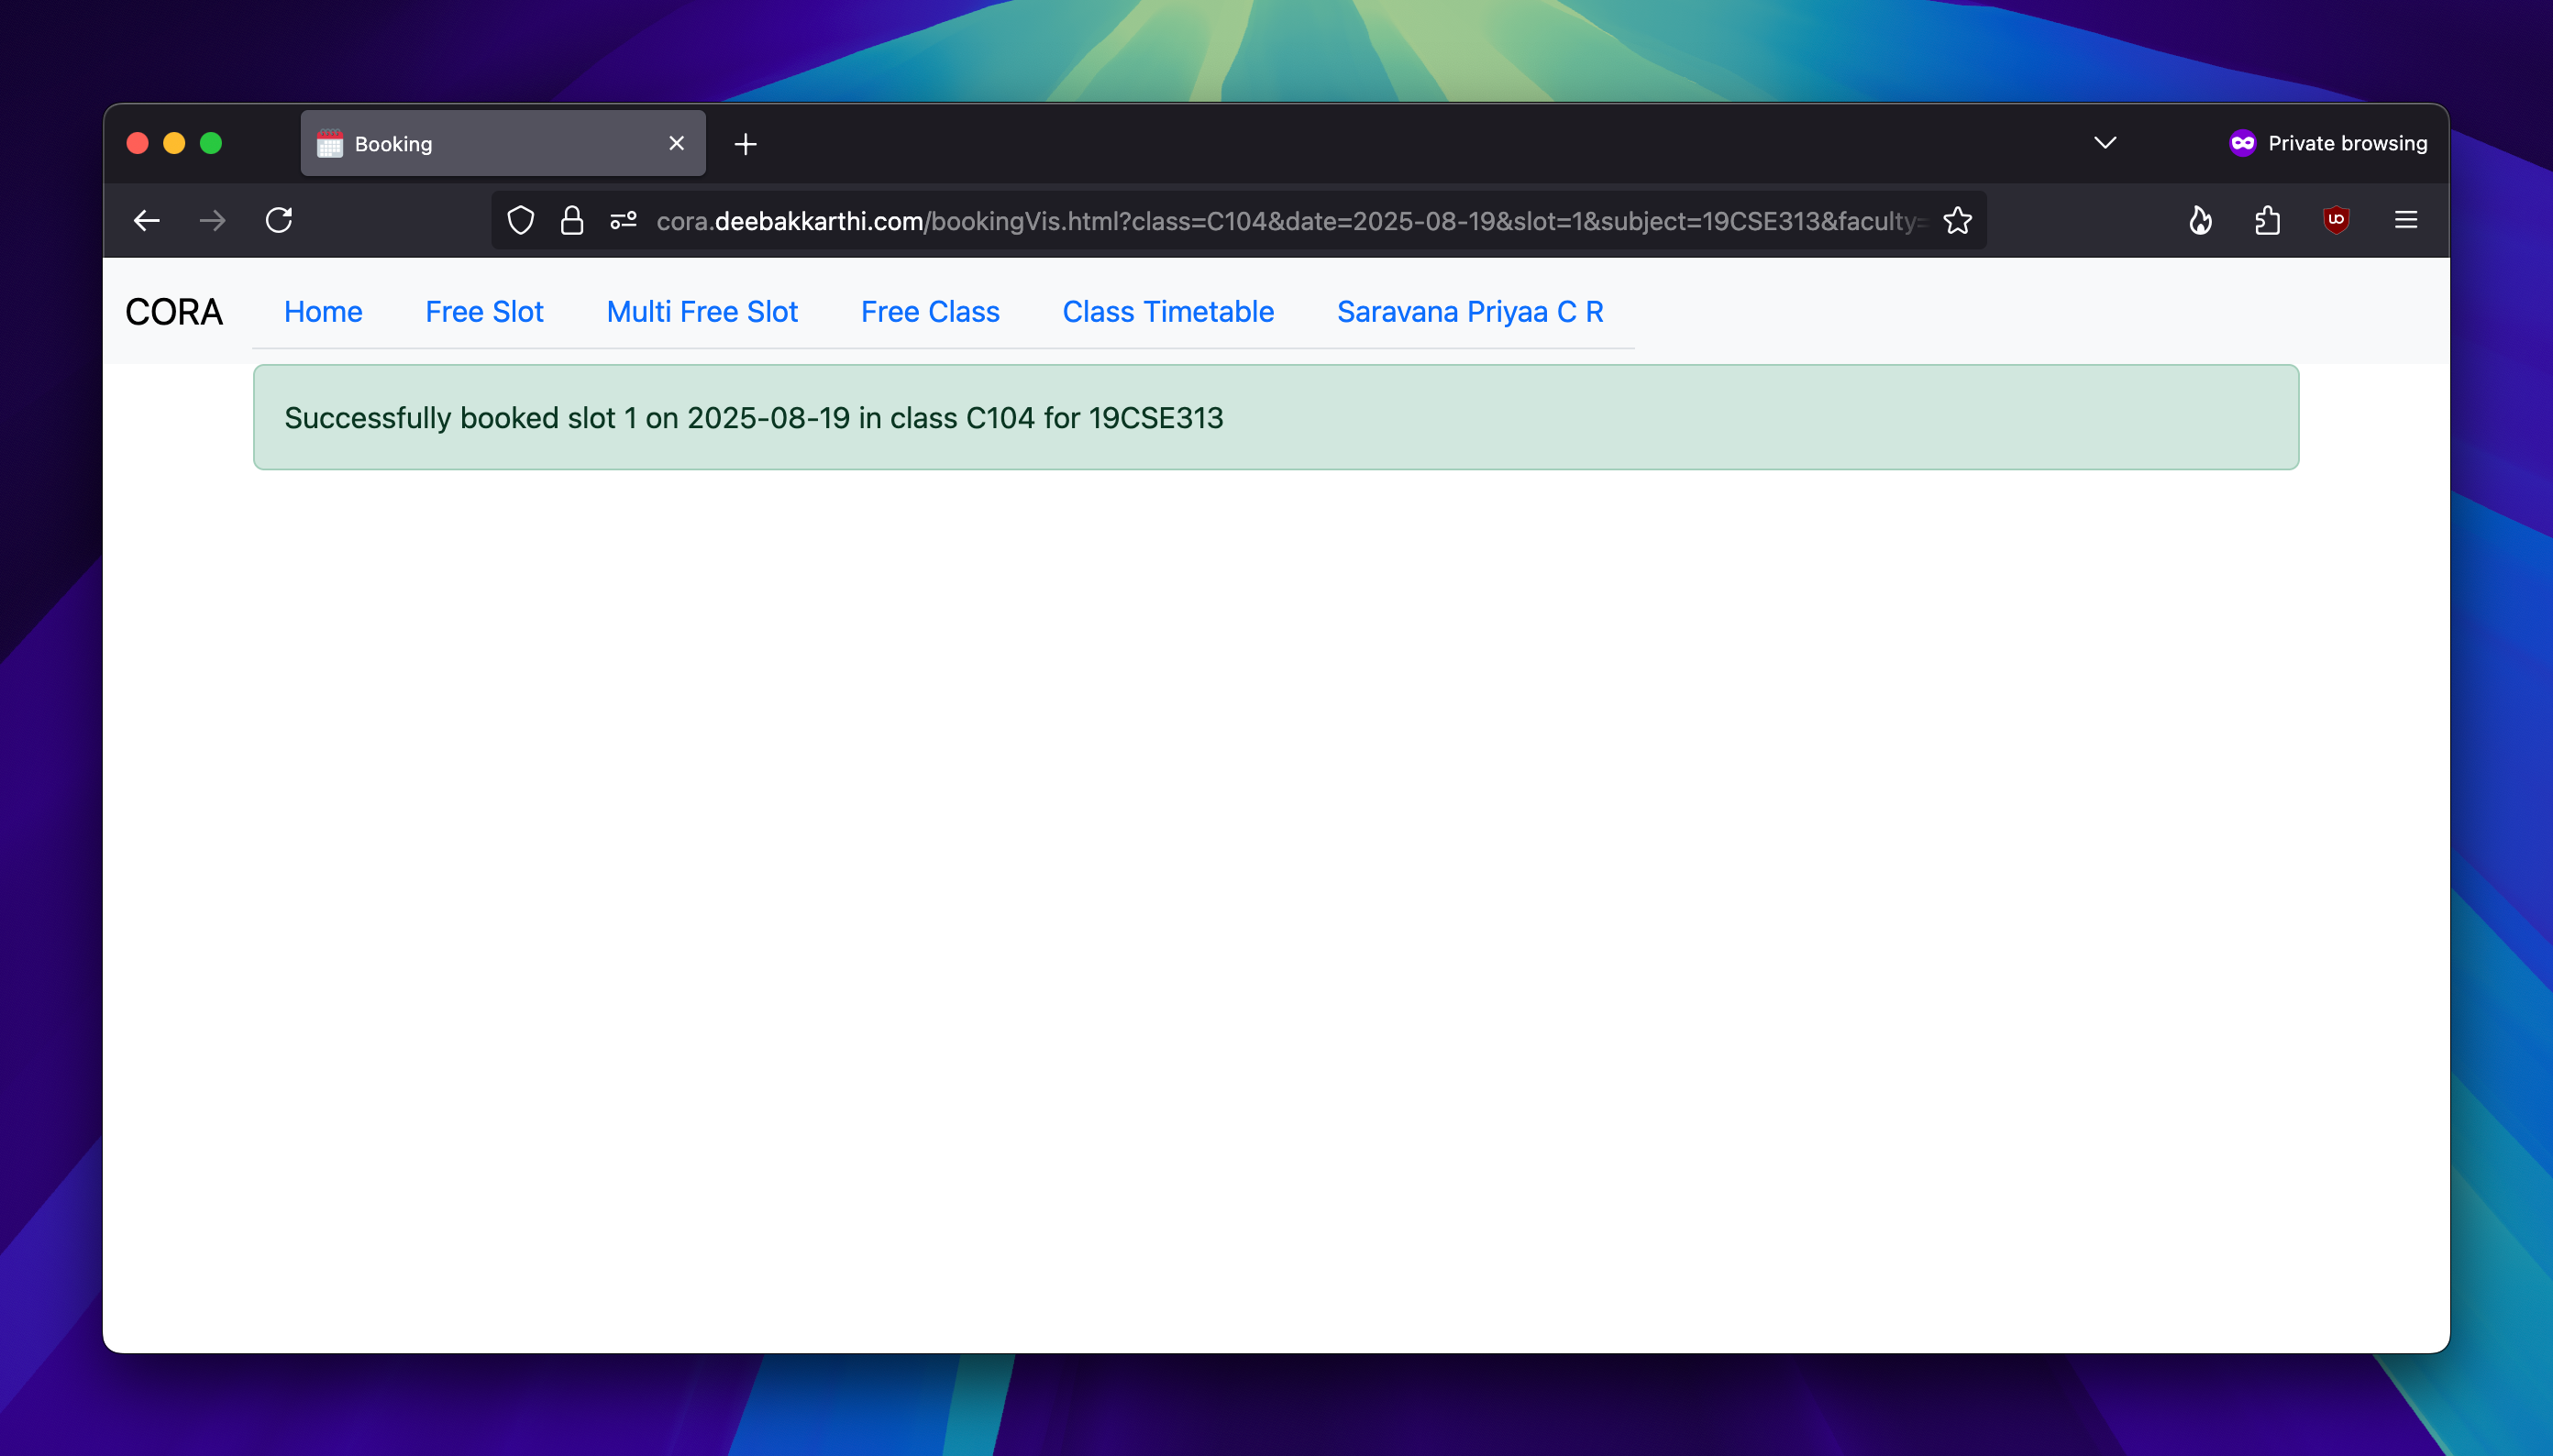This screenshot has width=2553, height=1456.
Task: Go back to the previous page
Action: tap(147, 220)
